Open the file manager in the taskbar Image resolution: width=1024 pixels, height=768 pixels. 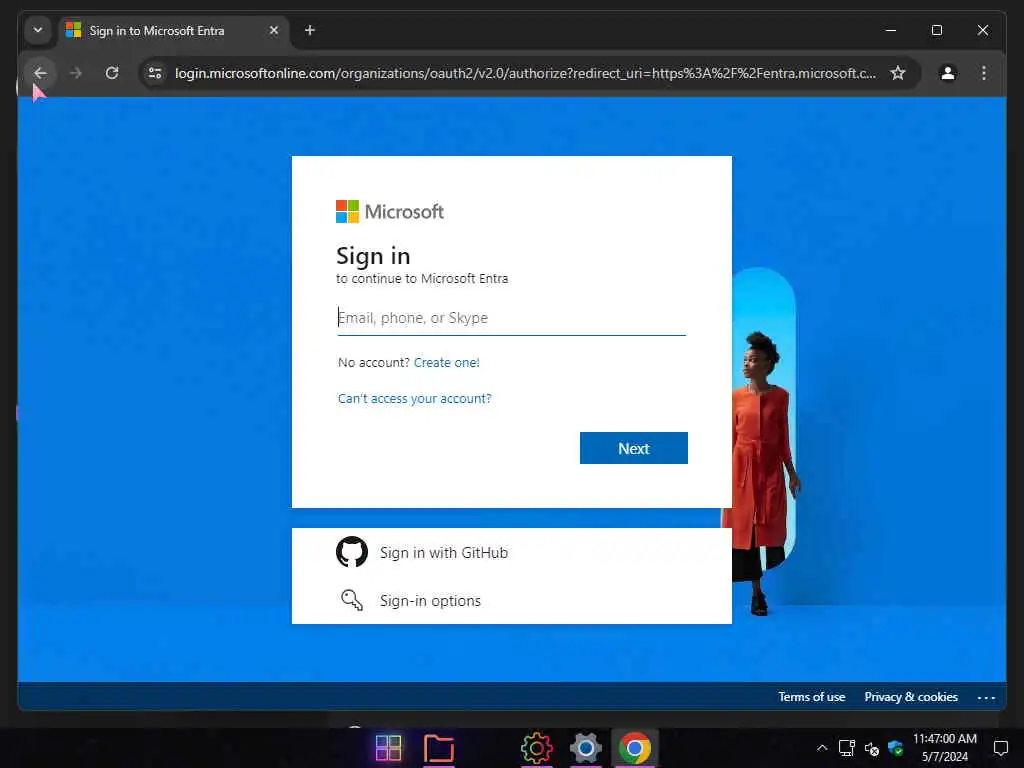tap(439, 748)
